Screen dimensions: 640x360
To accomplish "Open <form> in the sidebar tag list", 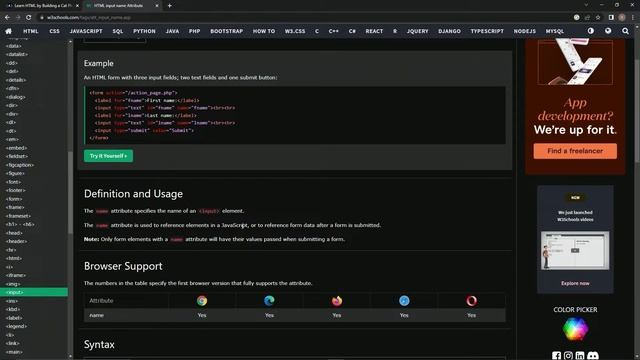I will 14,199.
